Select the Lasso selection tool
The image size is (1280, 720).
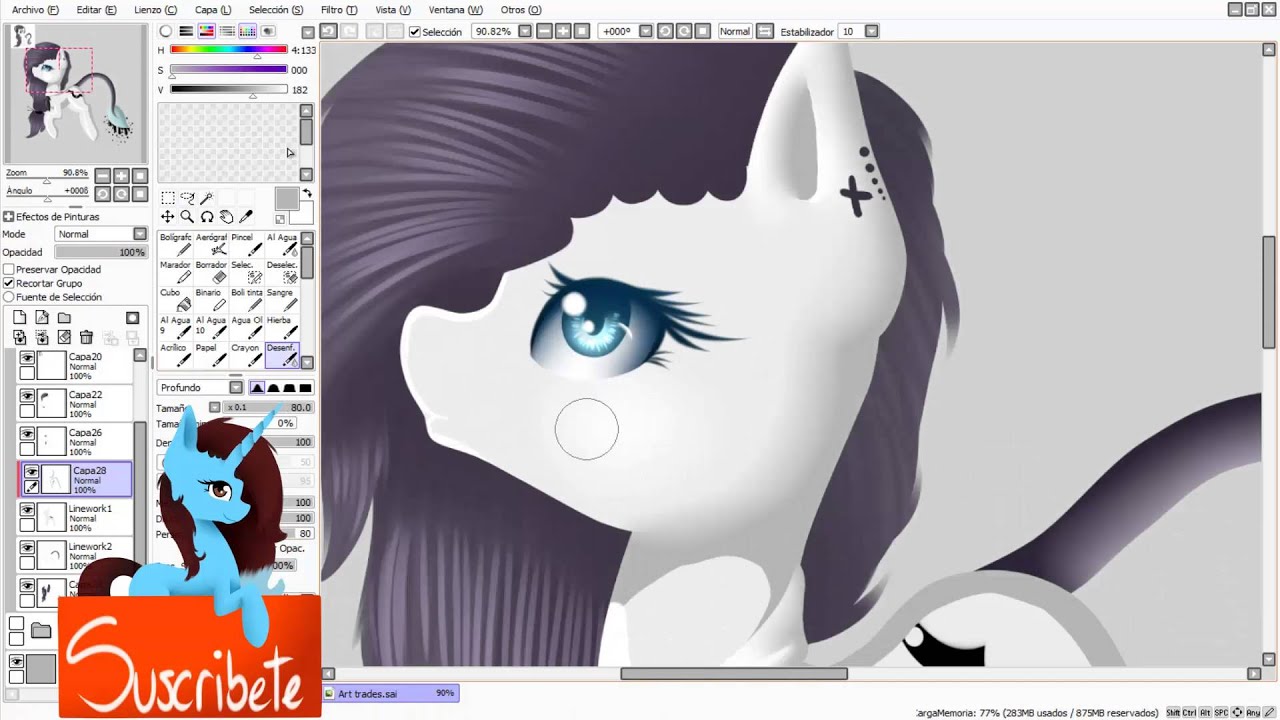[x=187, y=198]
